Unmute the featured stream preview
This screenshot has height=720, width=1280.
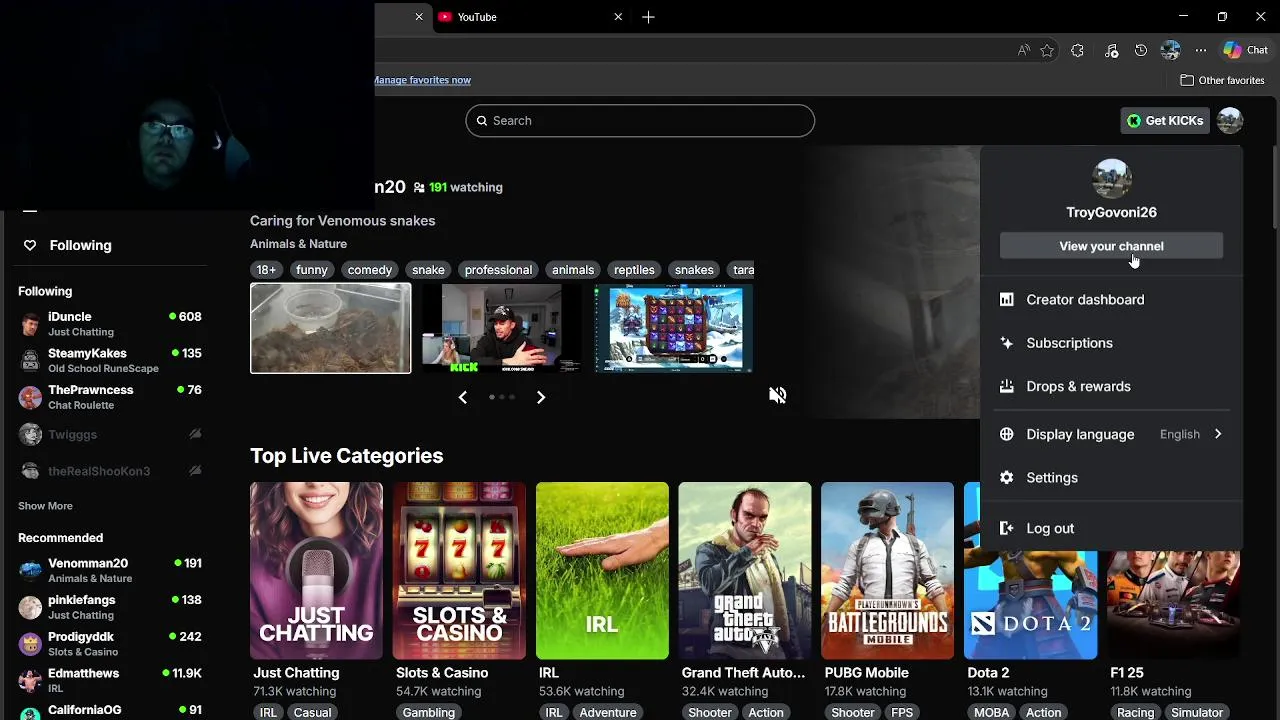pyautogui.click(x=777, y=395)
